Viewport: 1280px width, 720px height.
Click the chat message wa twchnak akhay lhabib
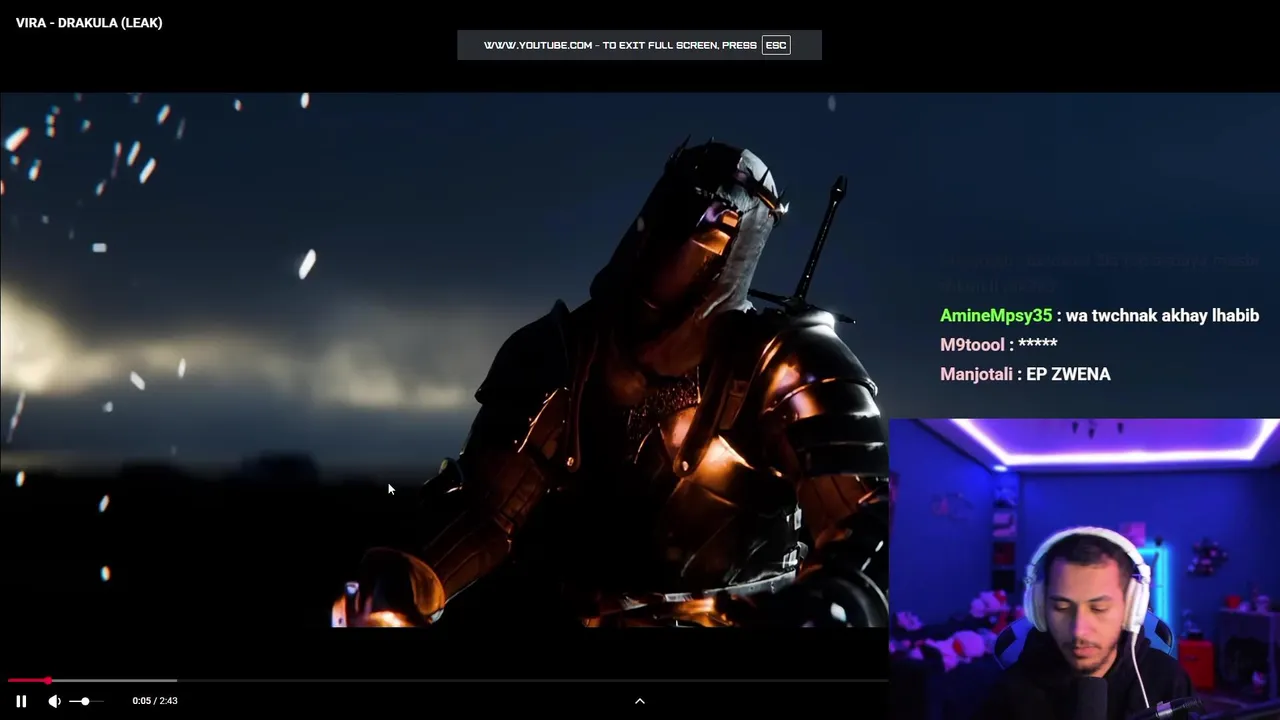click(x=1163, y=316)
